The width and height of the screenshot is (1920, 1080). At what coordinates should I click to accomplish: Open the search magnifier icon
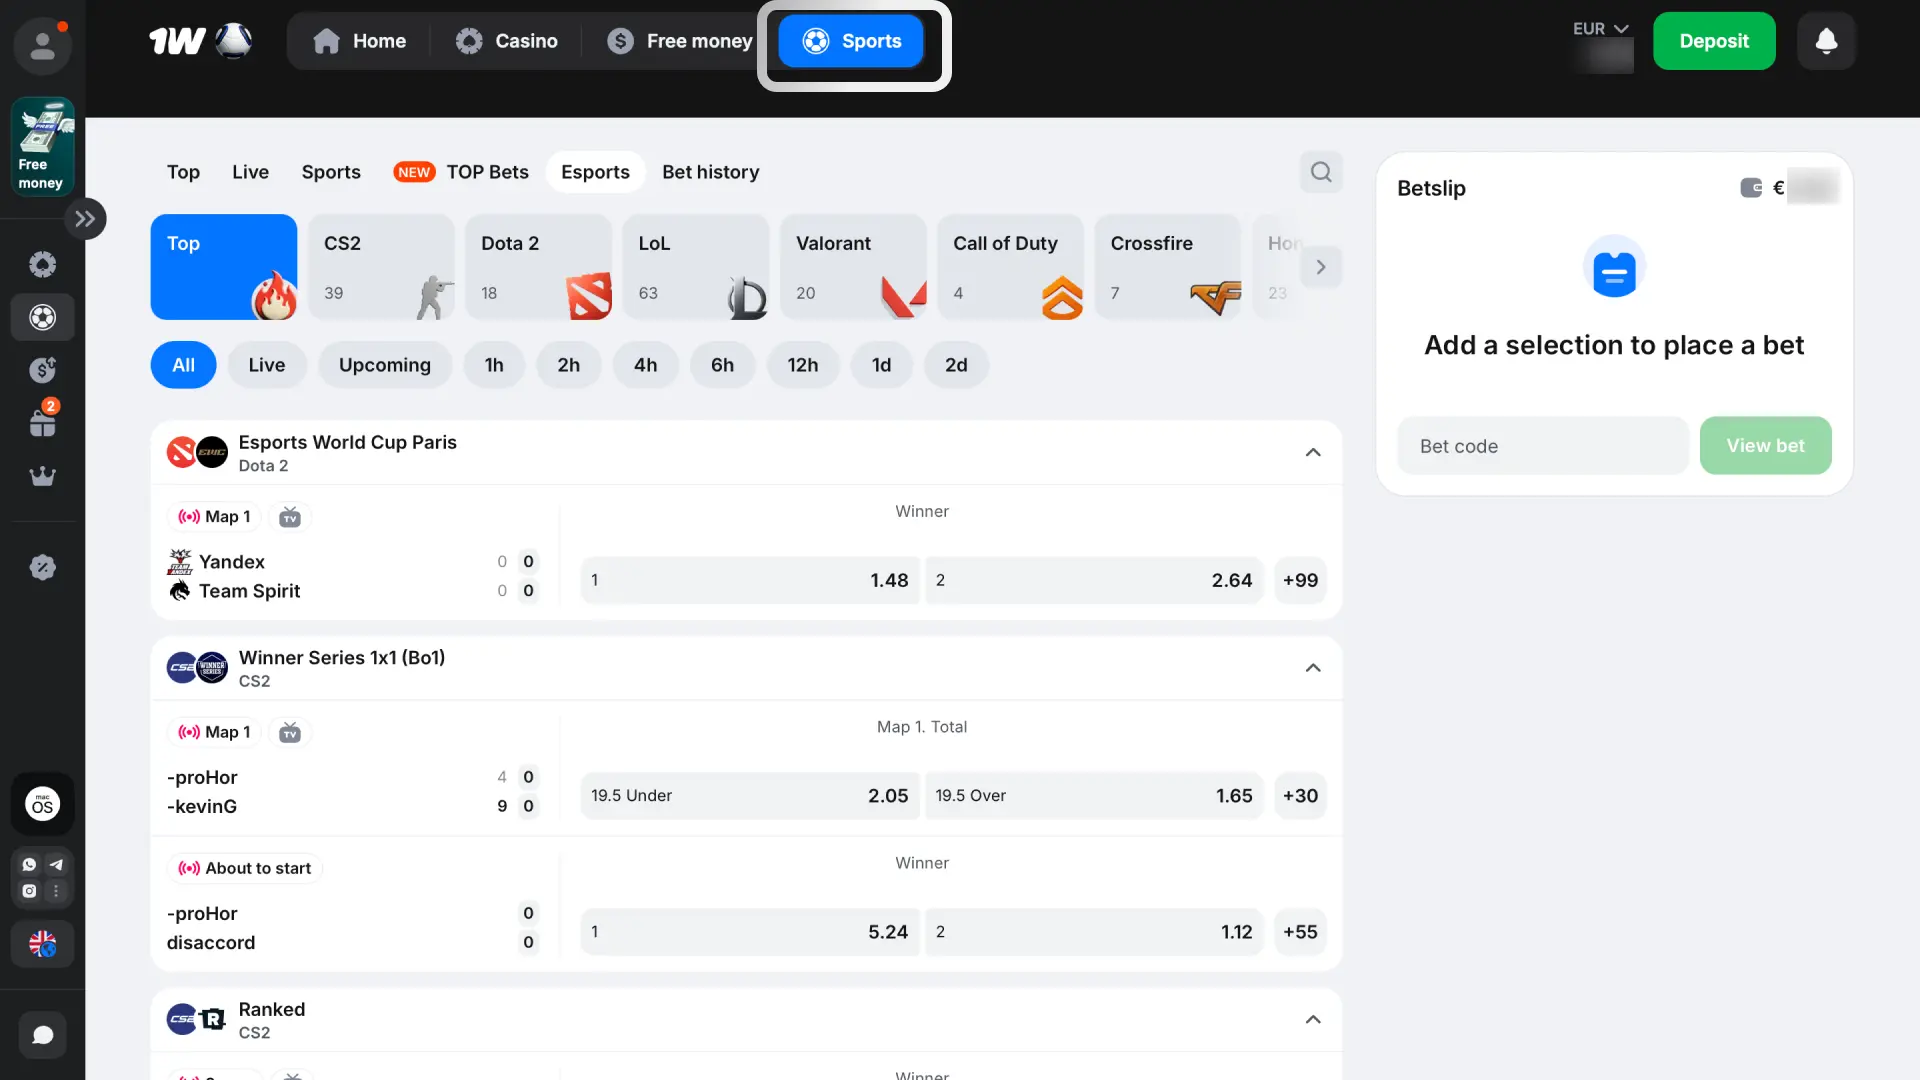1321,172
